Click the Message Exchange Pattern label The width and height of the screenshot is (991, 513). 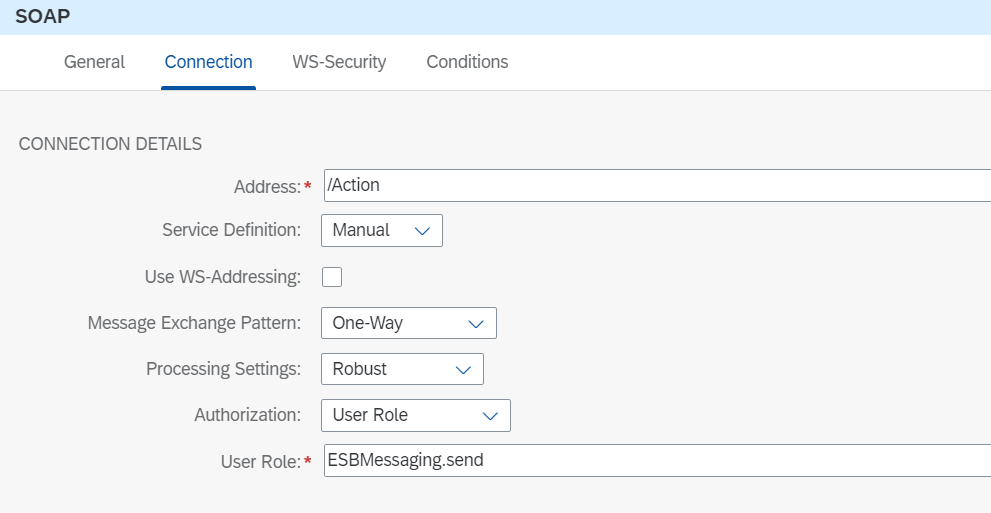(194, 323)
